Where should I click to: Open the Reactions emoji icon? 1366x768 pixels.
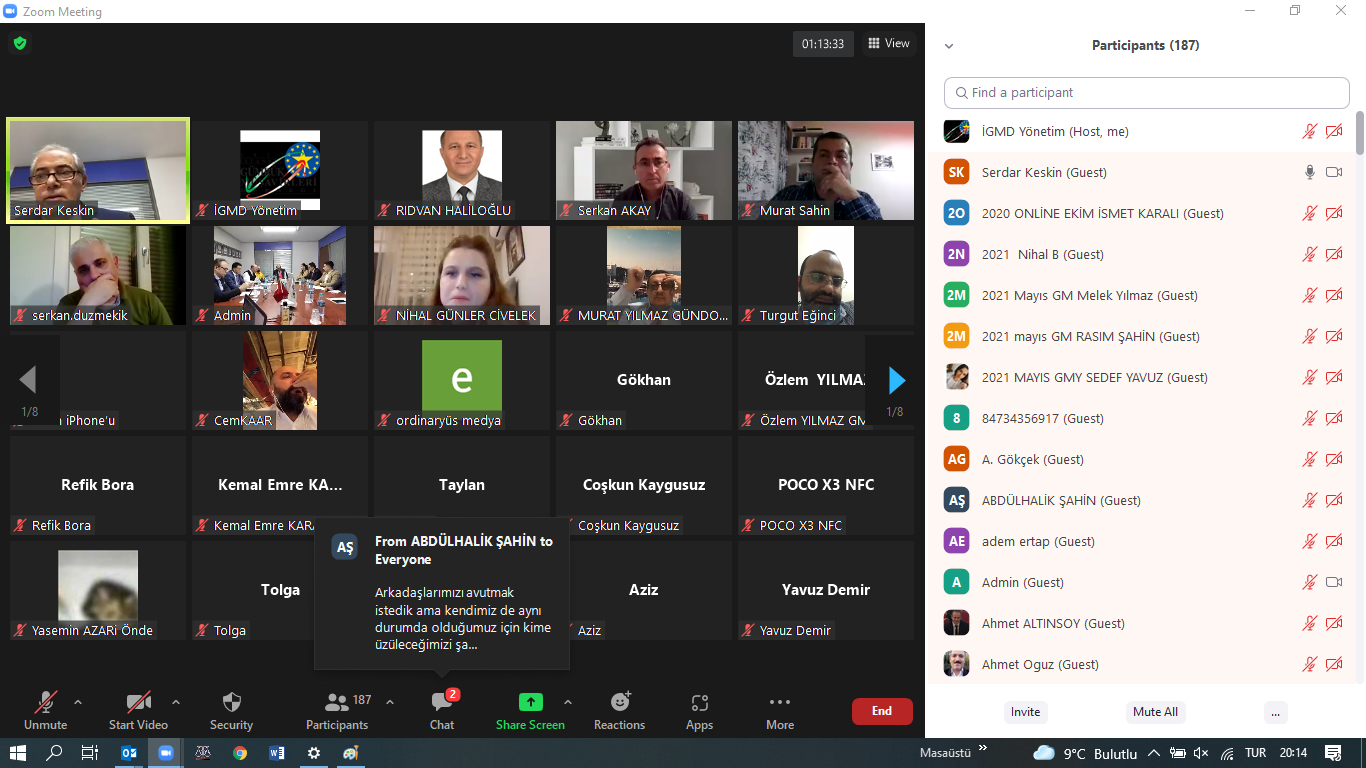point(619,702)
